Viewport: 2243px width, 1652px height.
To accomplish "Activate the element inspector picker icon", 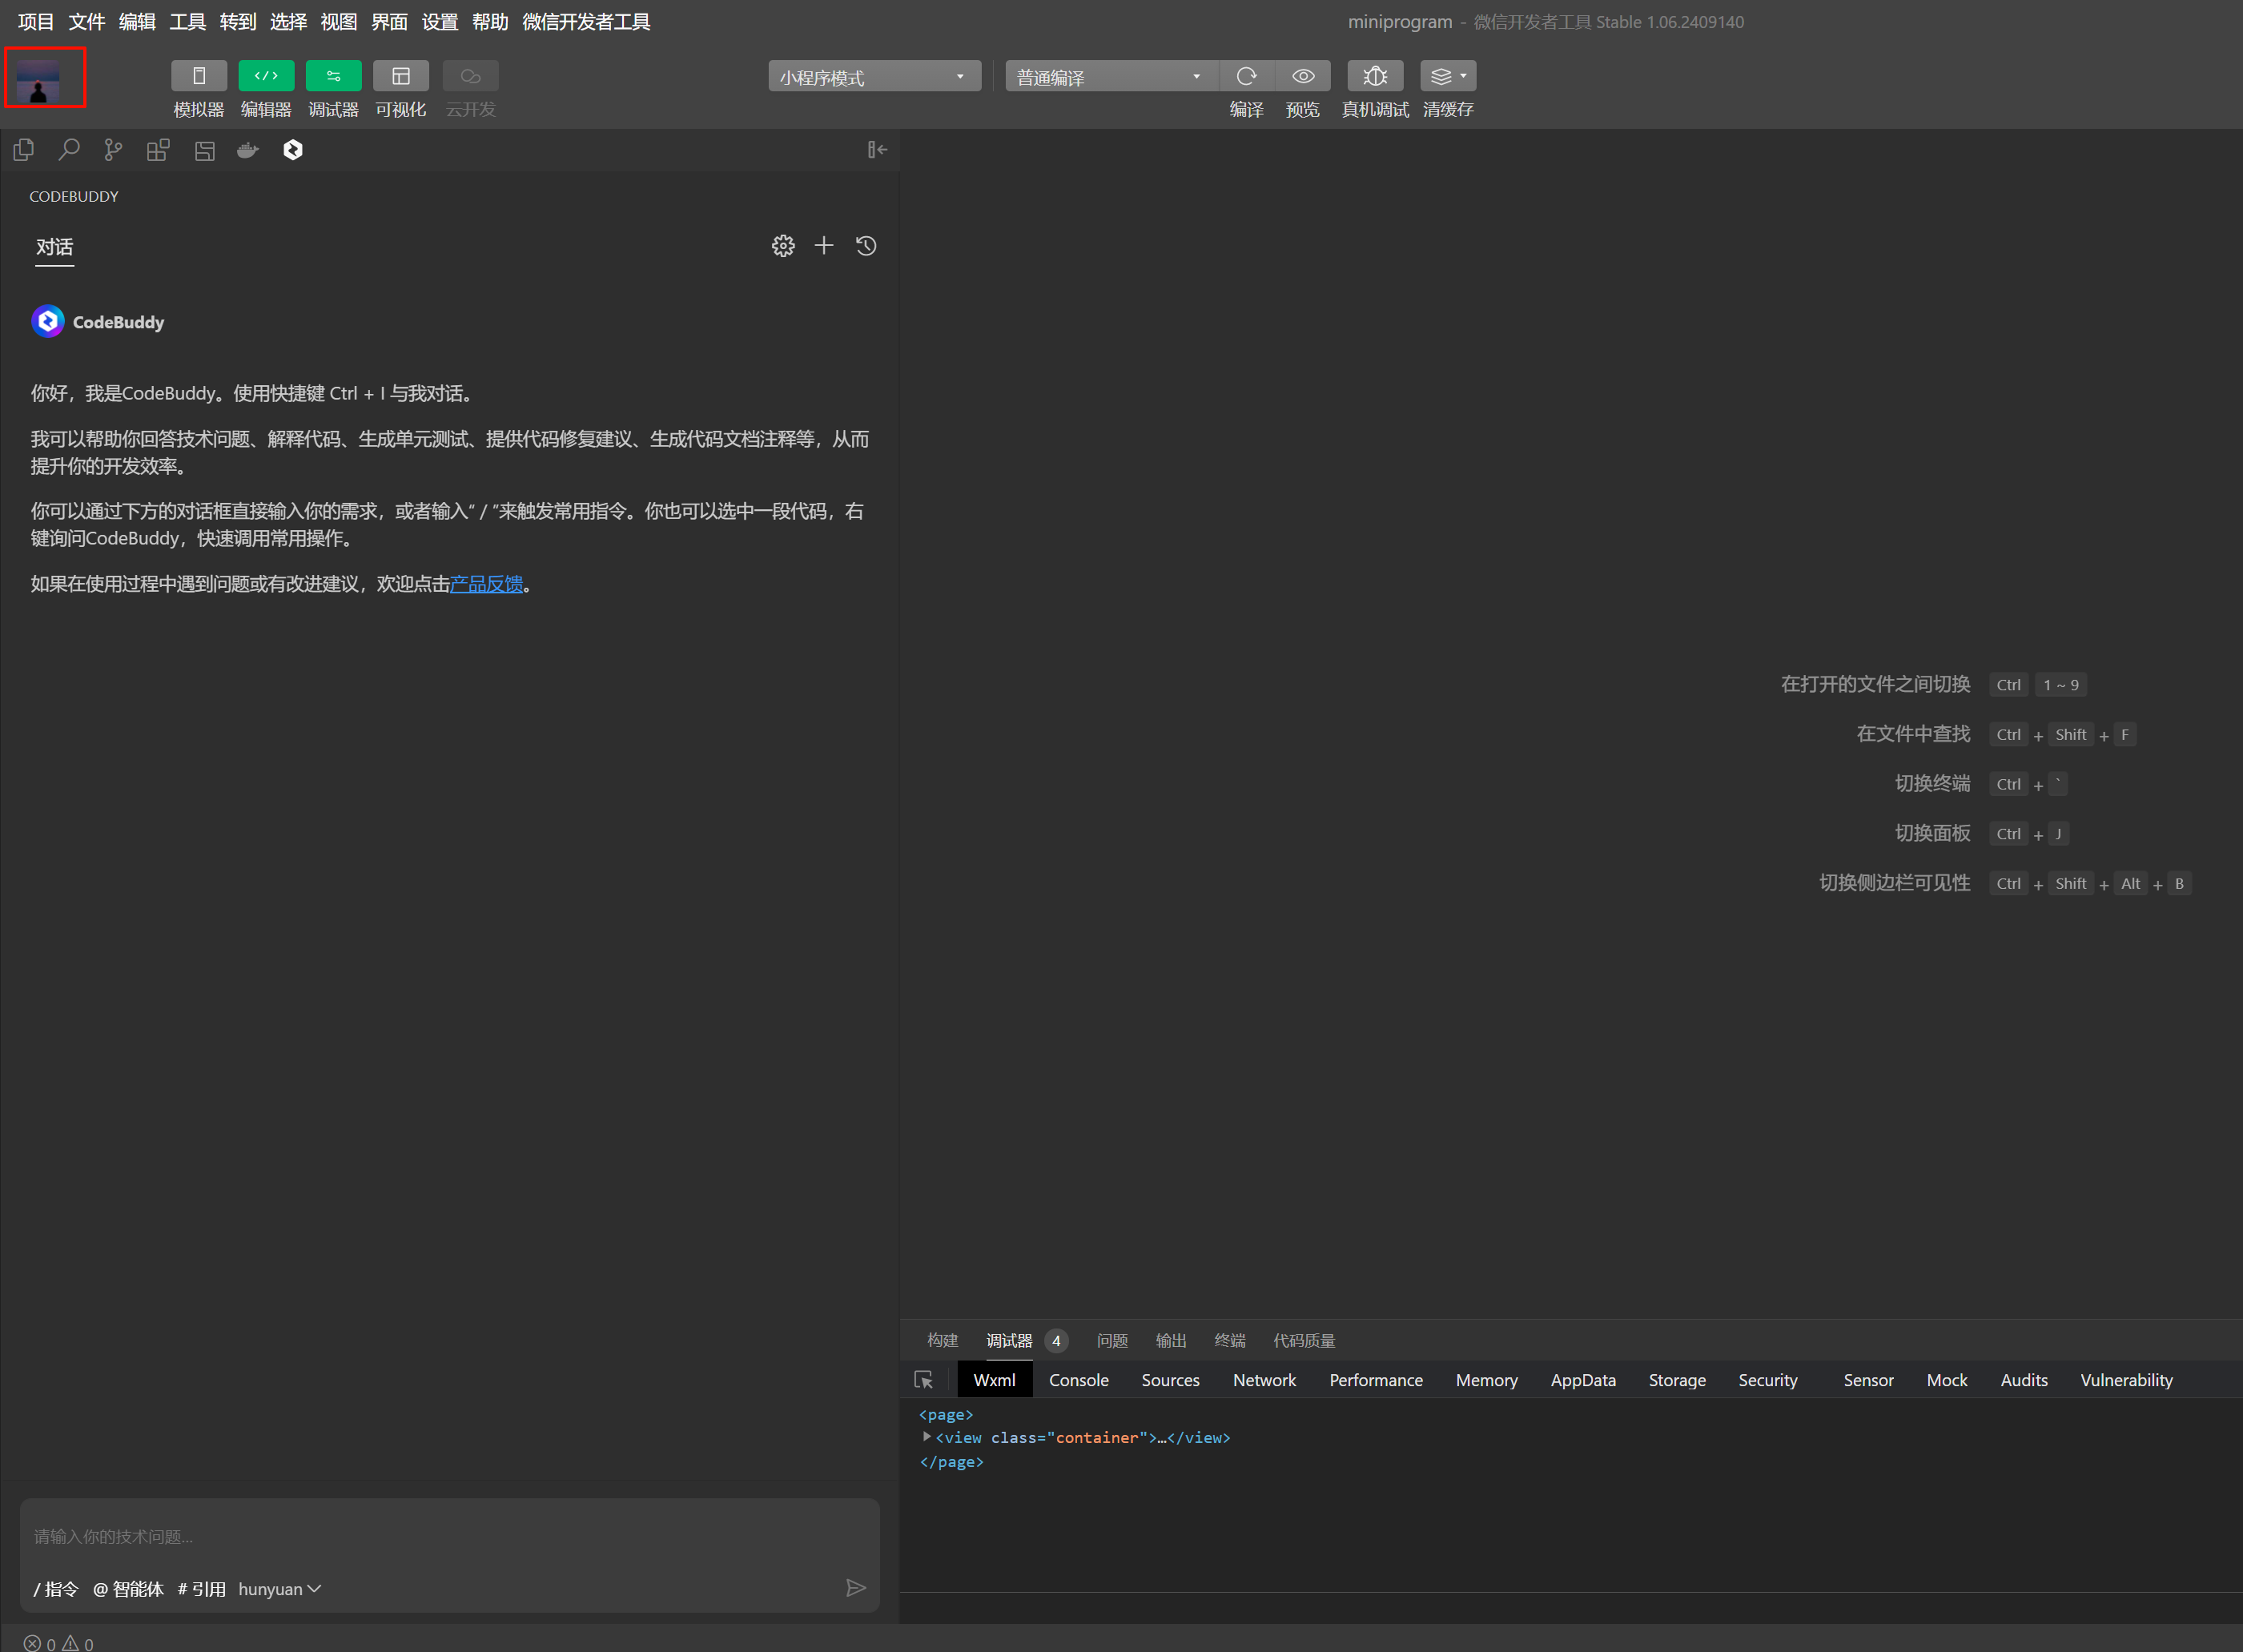I will tap(923, 1380).
